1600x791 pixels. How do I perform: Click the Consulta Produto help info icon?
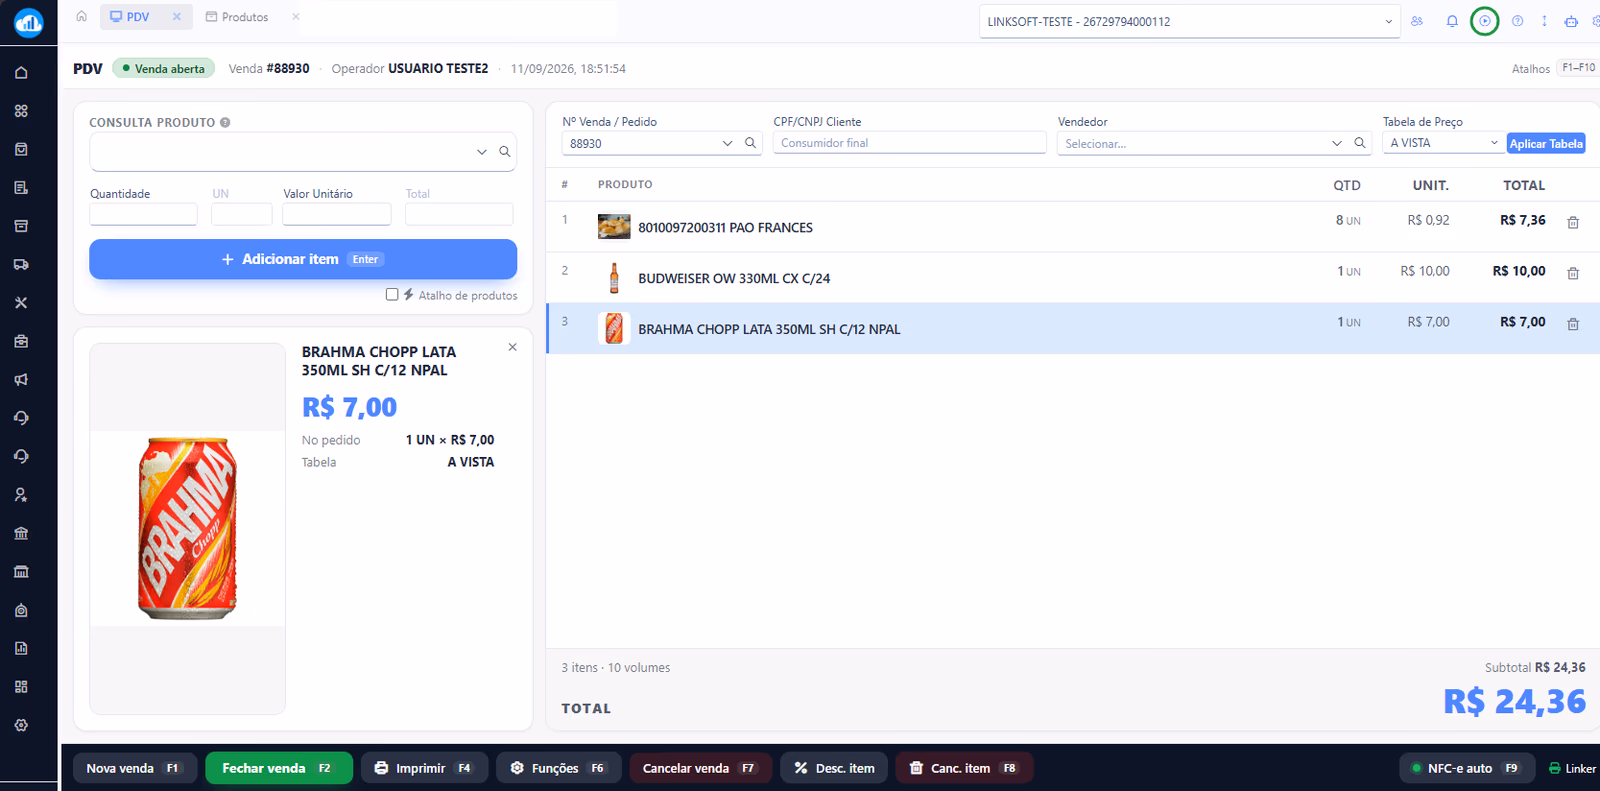[225, 123]
